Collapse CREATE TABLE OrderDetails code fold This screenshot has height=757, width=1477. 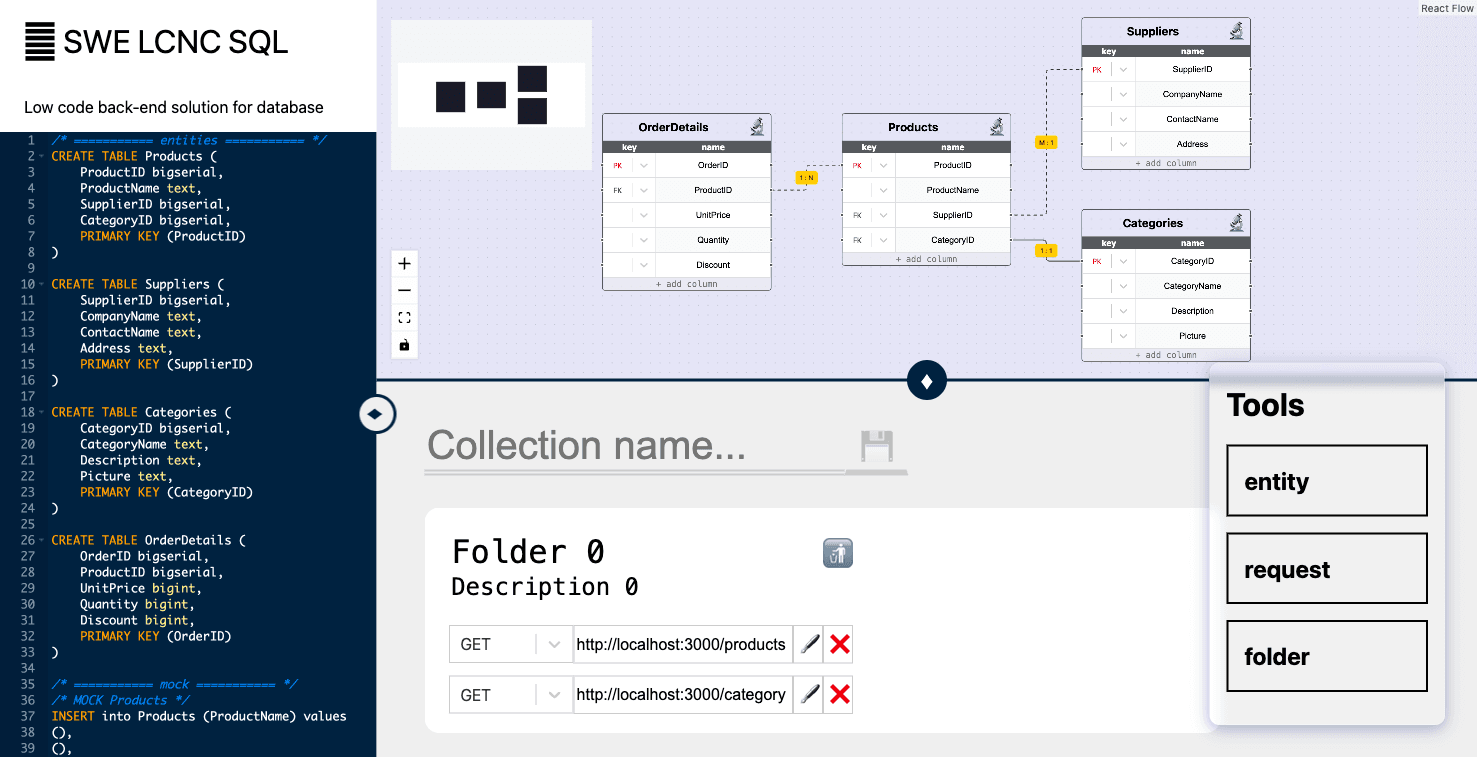click(x=40, y=541)
